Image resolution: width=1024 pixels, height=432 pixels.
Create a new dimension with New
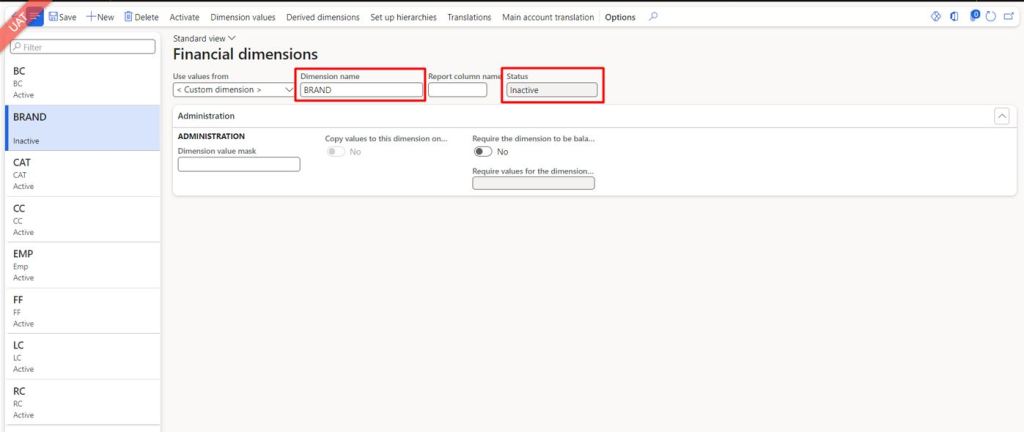(x=100, y=17)
